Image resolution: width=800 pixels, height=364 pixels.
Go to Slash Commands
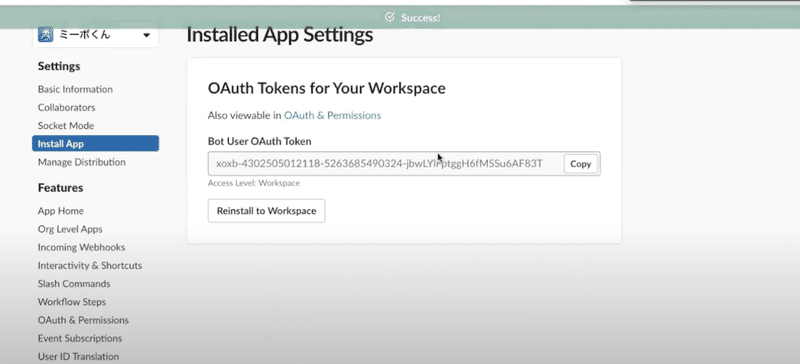74,284
